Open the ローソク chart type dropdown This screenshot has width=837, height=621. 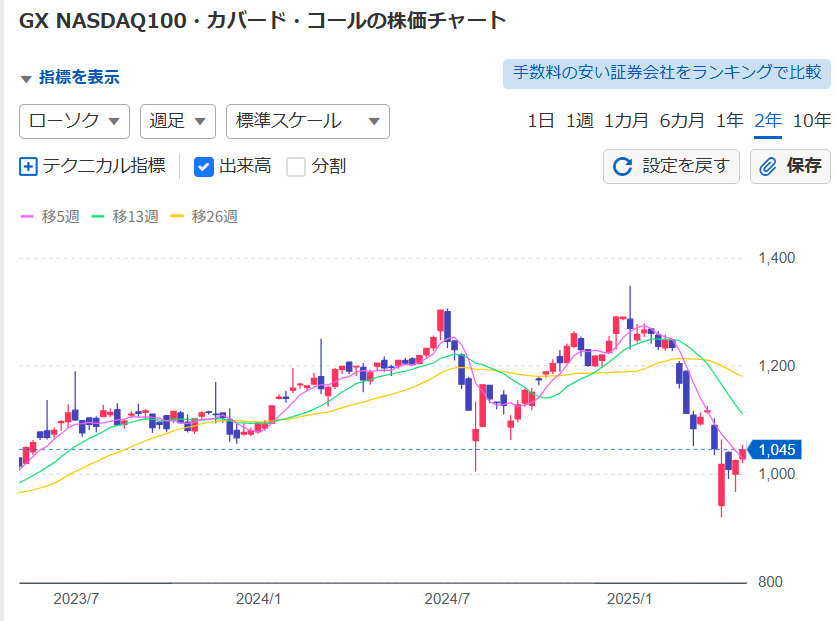(74, 121)
